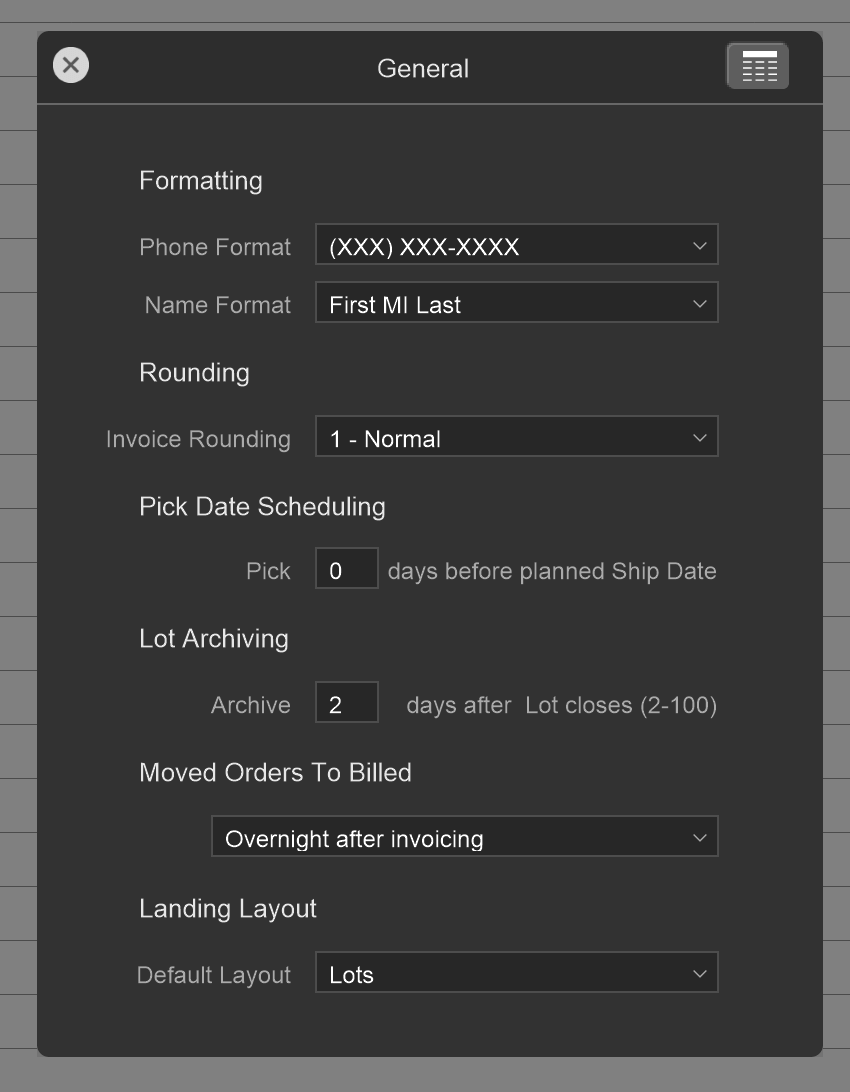The width and height of the screenshot is (850, 1092).
Task: Click the Name Format label
Action: coord(218,305)
